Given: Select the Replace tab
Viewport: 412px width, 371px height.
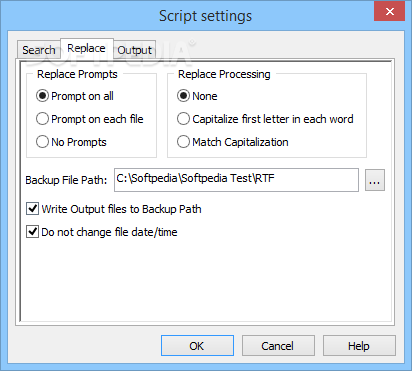Looking at the screenshot, I should (x=87, y=48).
